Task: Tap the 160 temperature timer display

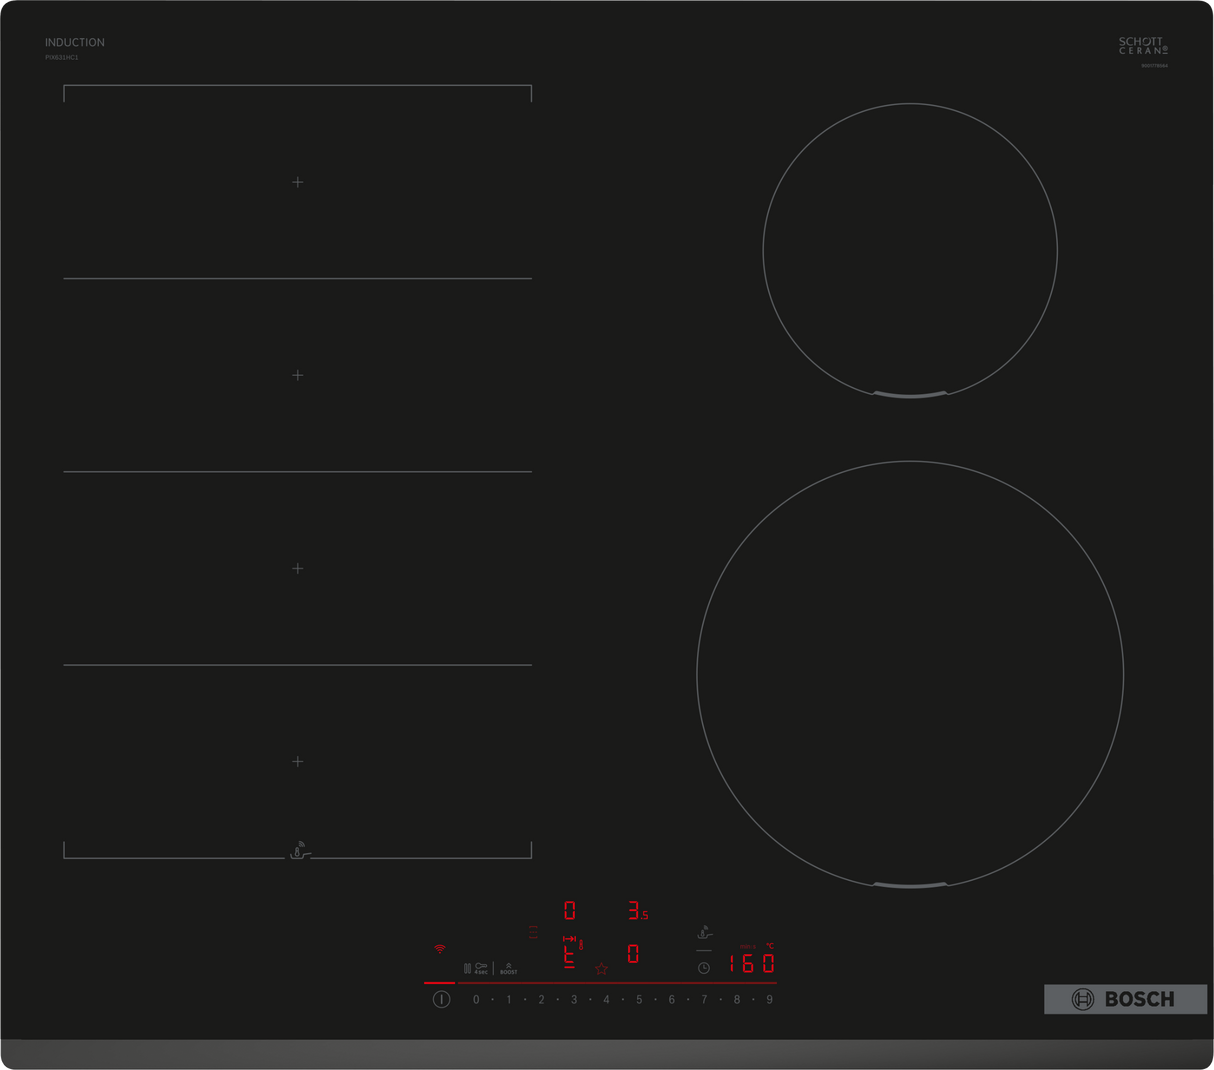Action: coord(751,964)
